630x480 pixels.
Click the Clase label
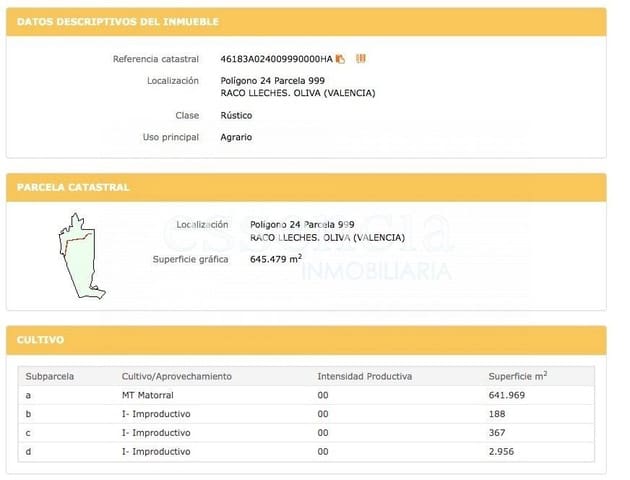[187, 115]
